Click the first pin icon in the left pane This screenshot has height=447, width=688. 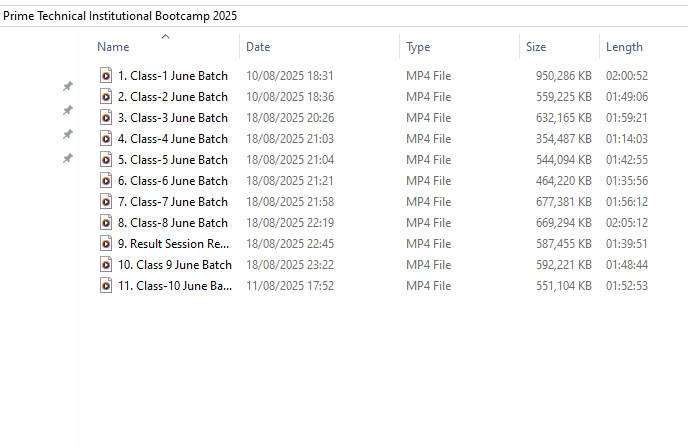click(x=68, y=87)
